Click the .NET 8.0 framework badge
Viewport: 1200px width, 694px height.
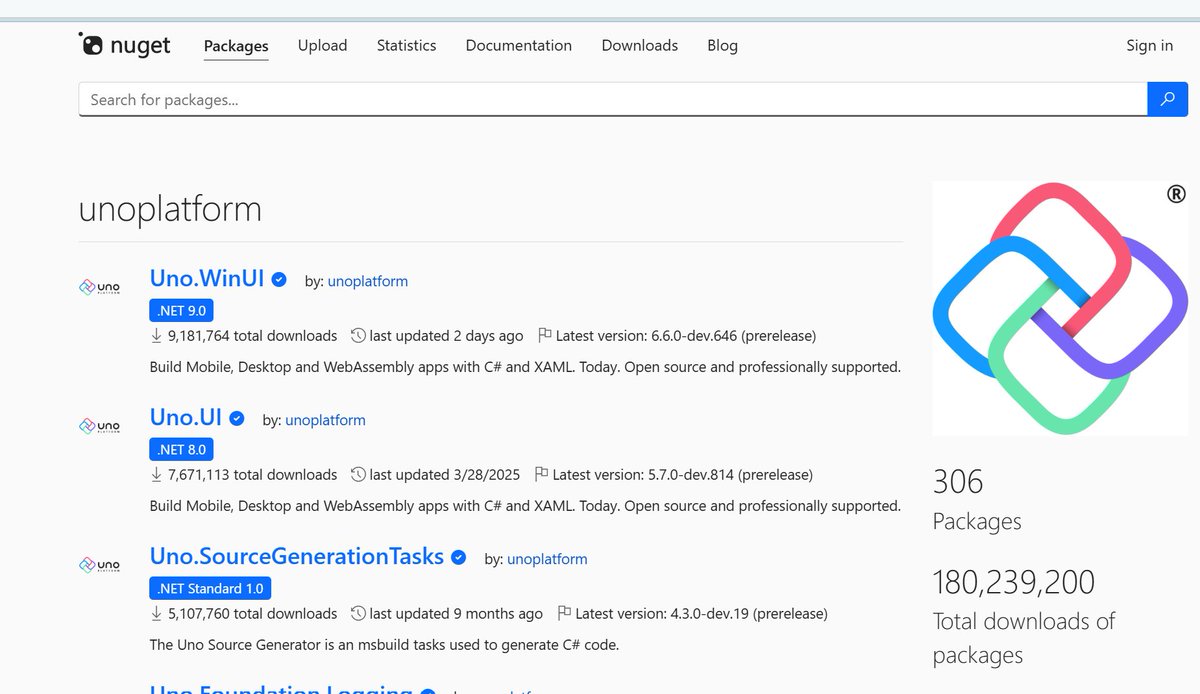(182, 449)
